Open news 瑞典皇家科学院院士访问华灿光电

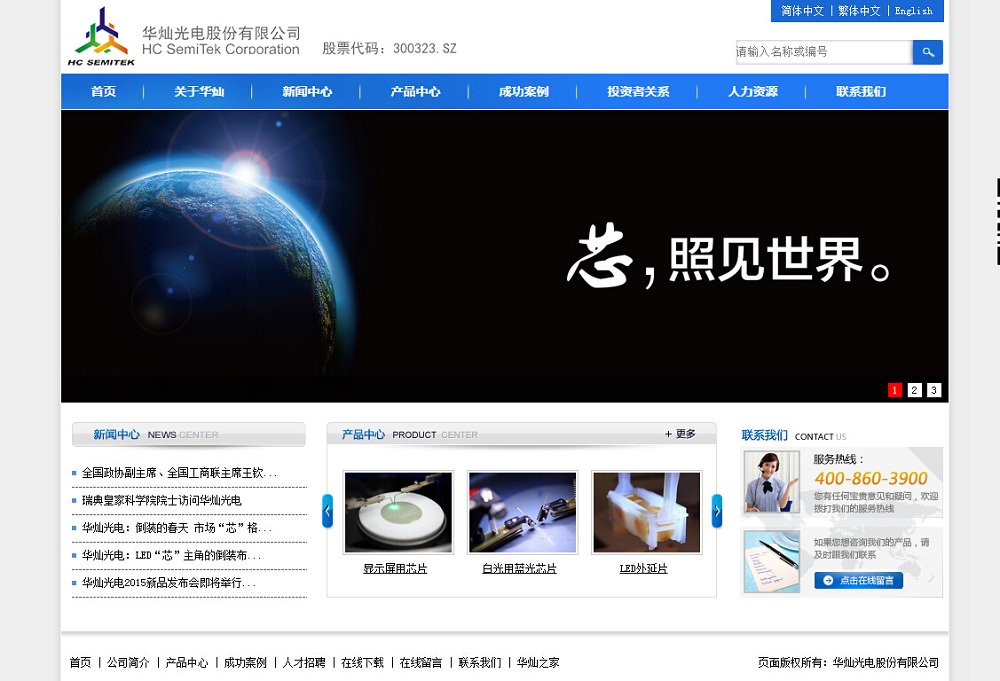point(161,501)
